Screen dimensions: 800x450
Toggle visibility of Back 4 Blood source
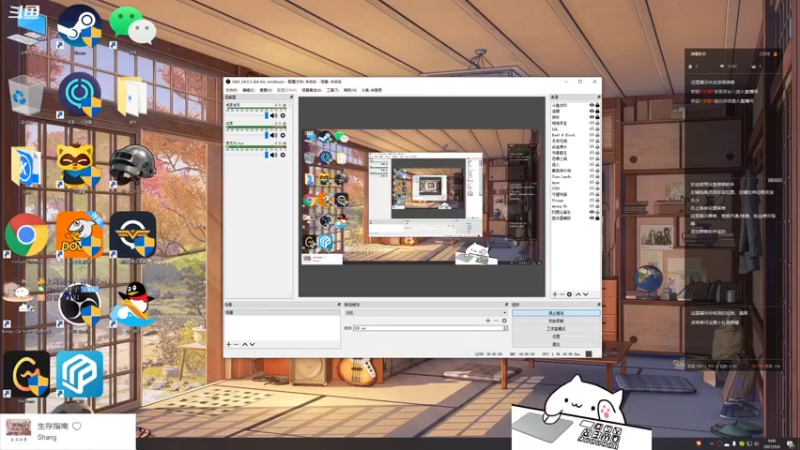[592, 135]
